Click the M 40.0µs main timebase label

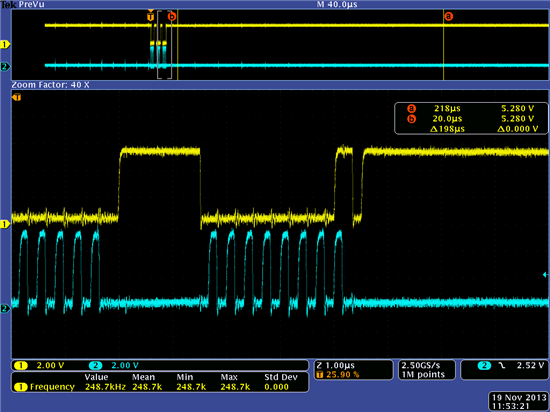click(337, 4)
